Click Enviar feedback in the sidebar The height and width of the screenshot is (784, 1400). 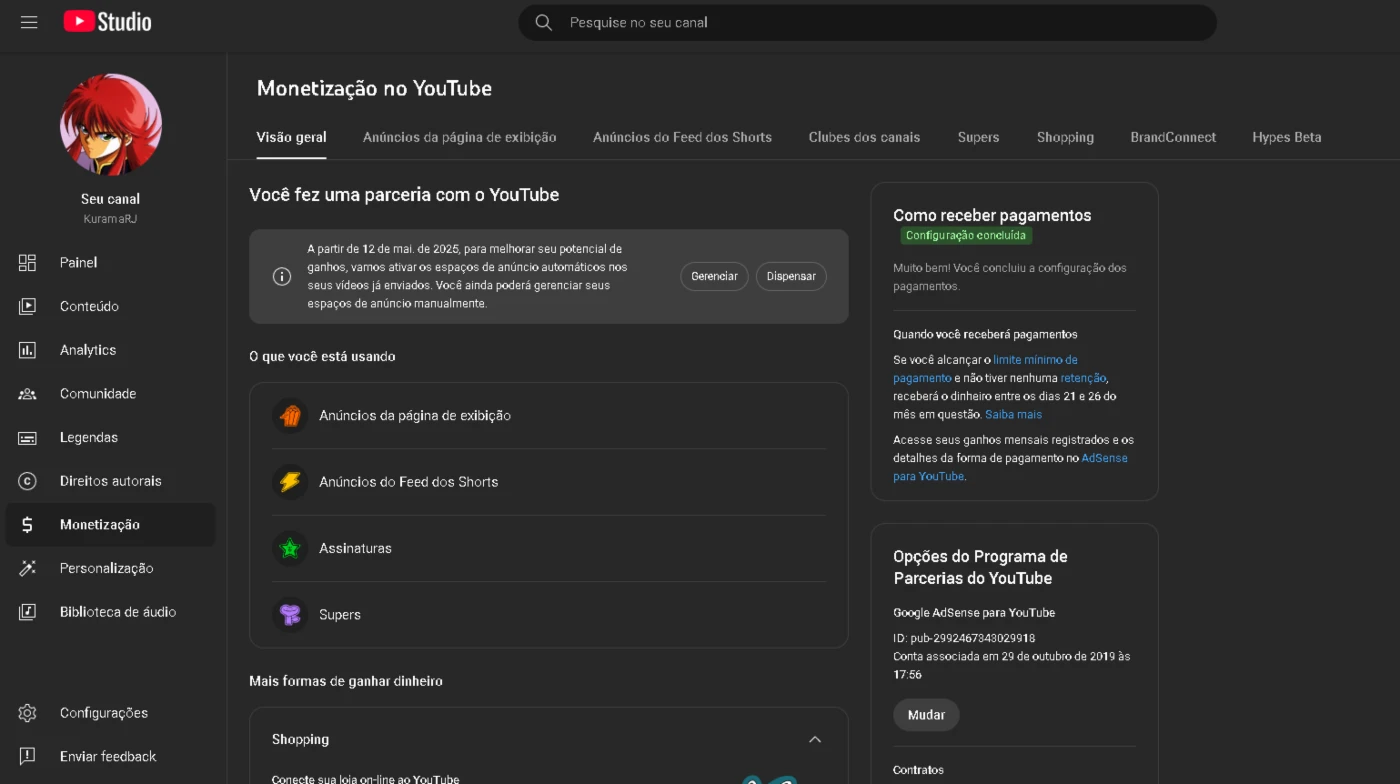click(x=110, y=756)
